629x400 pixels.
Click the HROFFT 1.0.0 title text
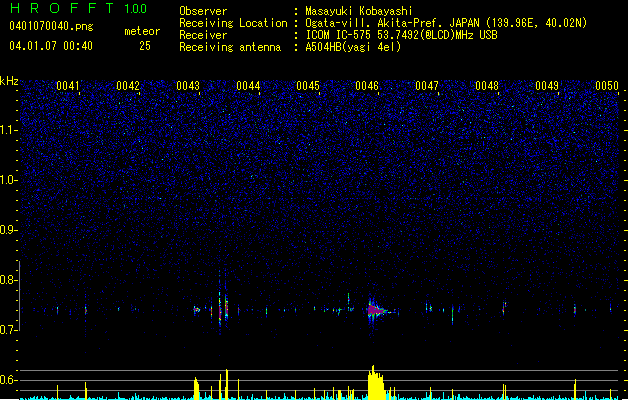[x=79, y=8]
